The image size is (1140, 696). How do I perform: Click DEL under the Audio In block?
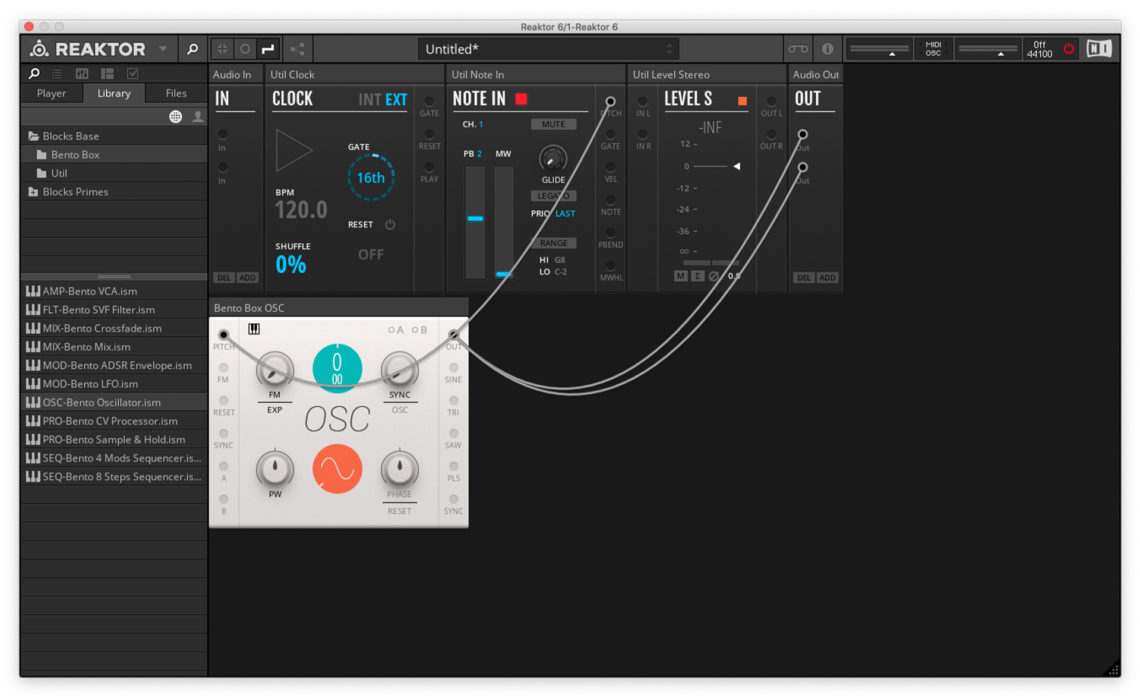pyautogui.click(x=225, y=277)
